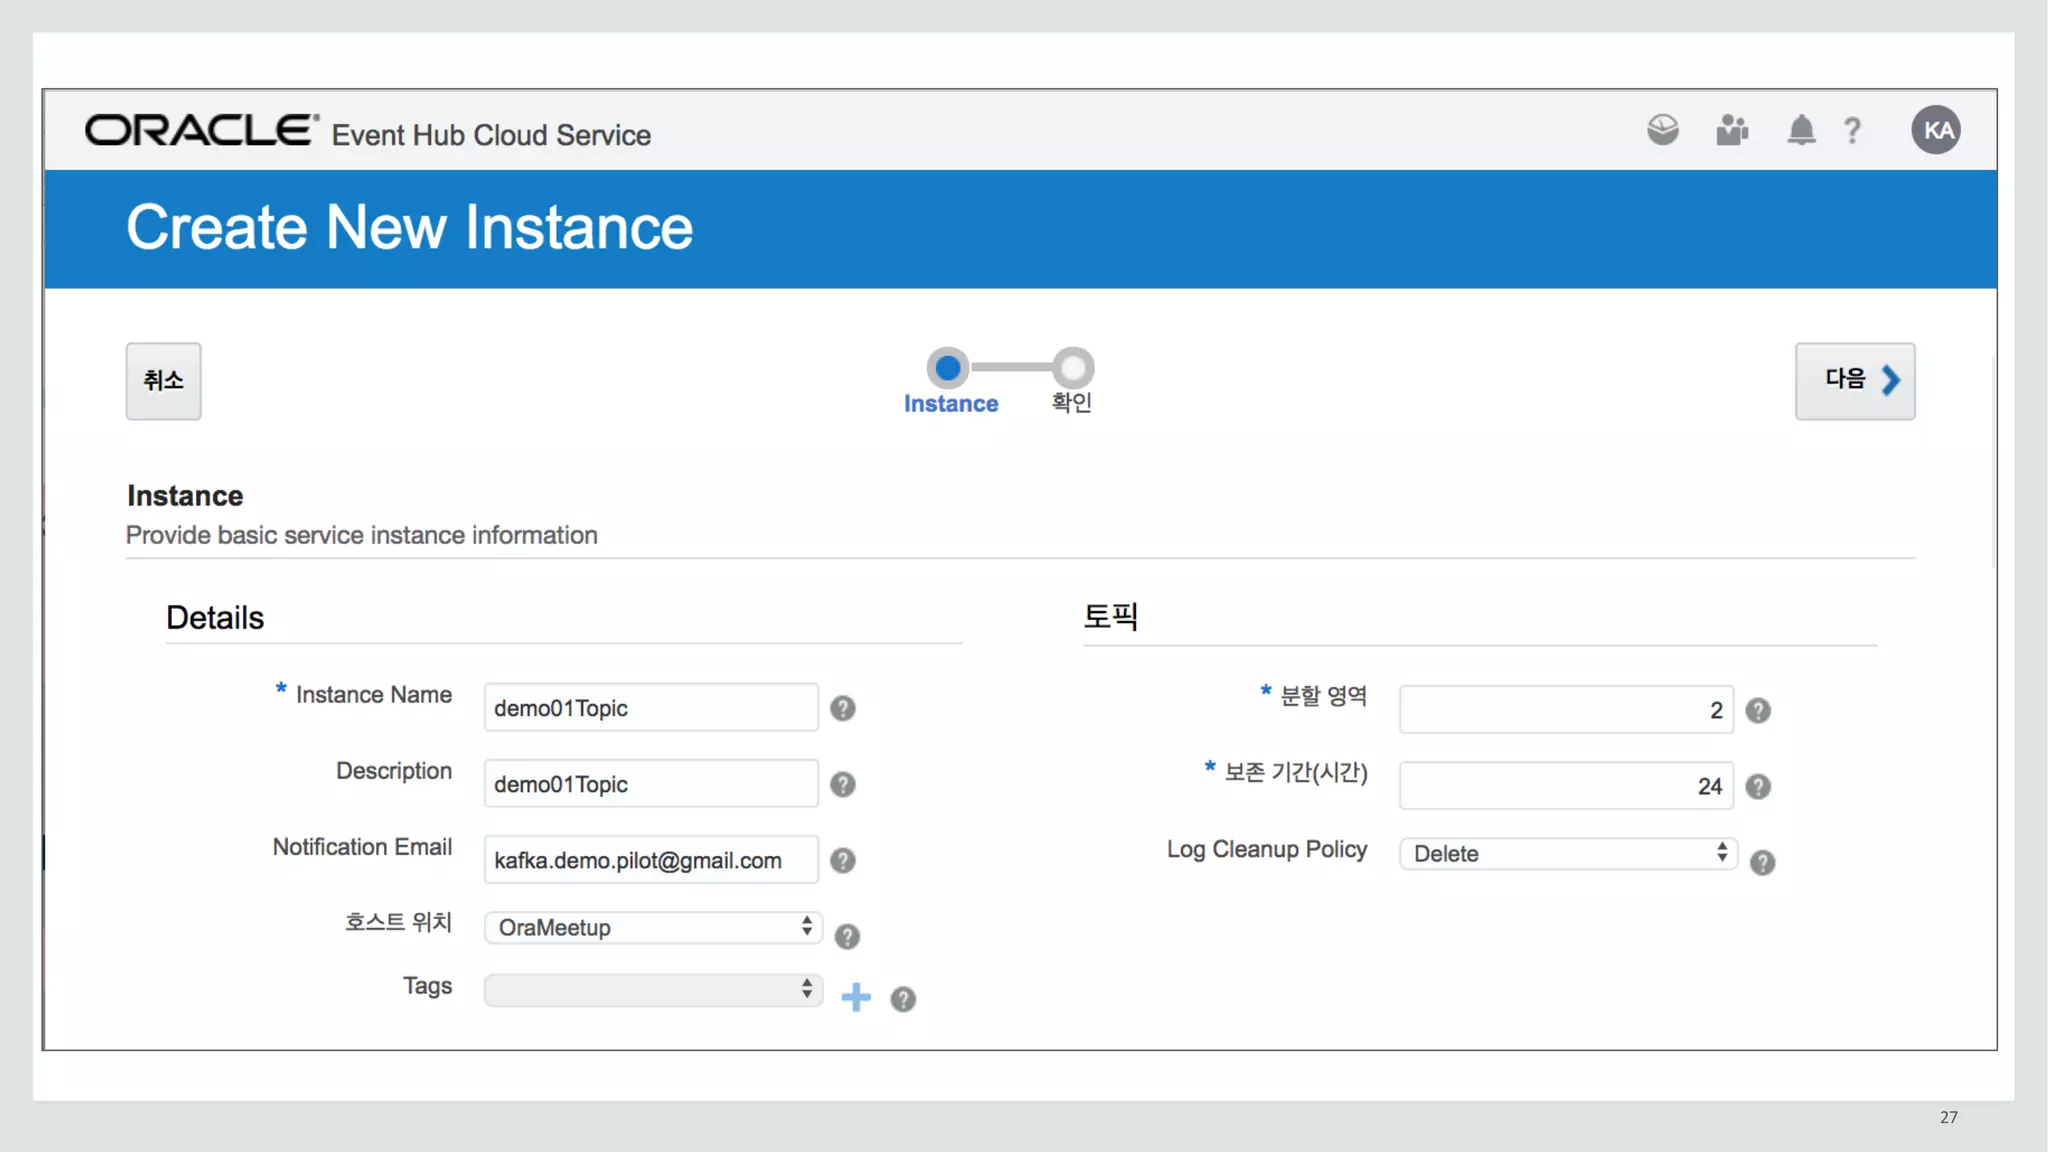2048x1152 pixels.
Task: Open the 호스트 위치 OraMeetup dropdown
Action: coord(653,928)
